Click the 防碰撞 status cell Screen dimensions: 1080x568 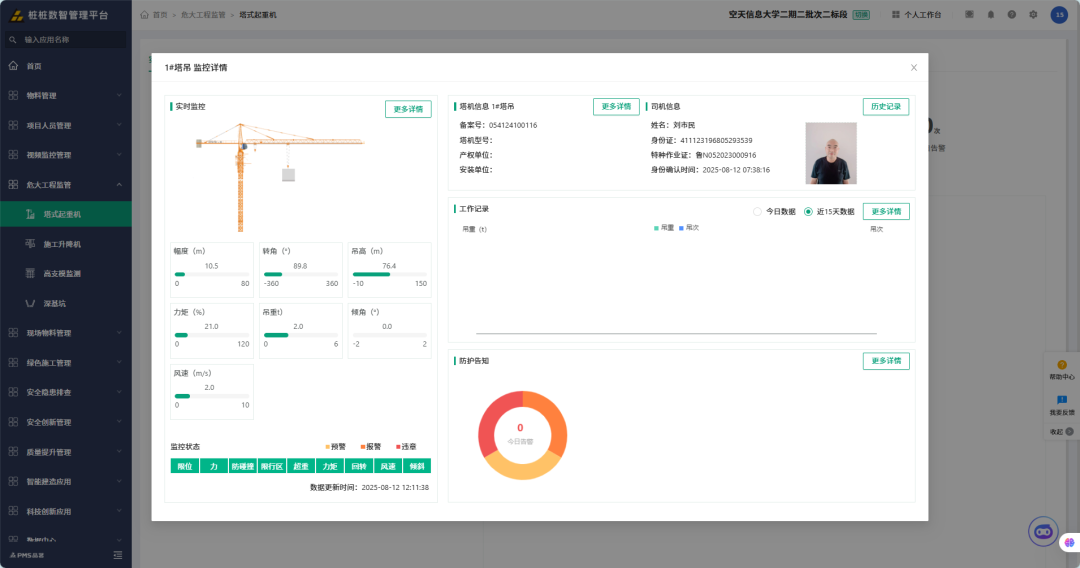242,466
